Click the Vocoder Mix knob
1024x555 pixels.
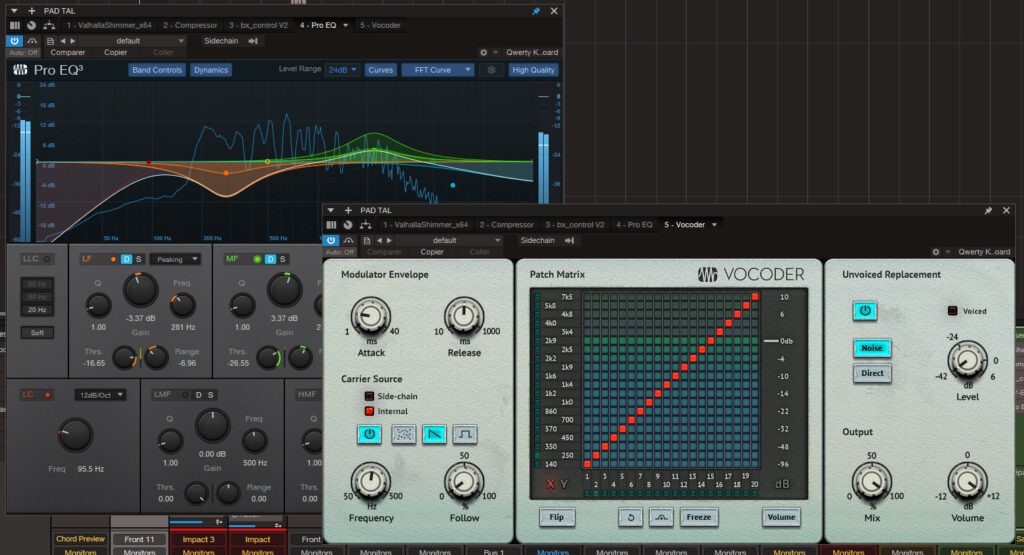coord(872,481)
